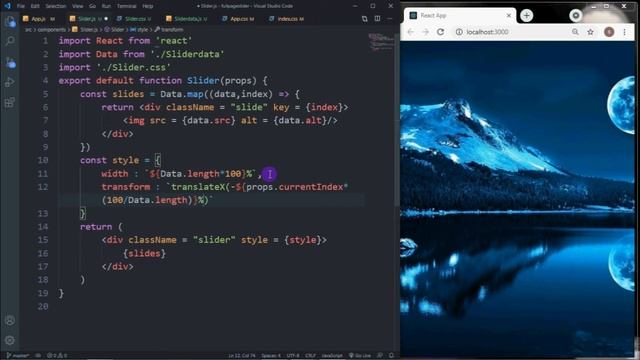Click 'CRLF' end of line setting

(310, 356)
